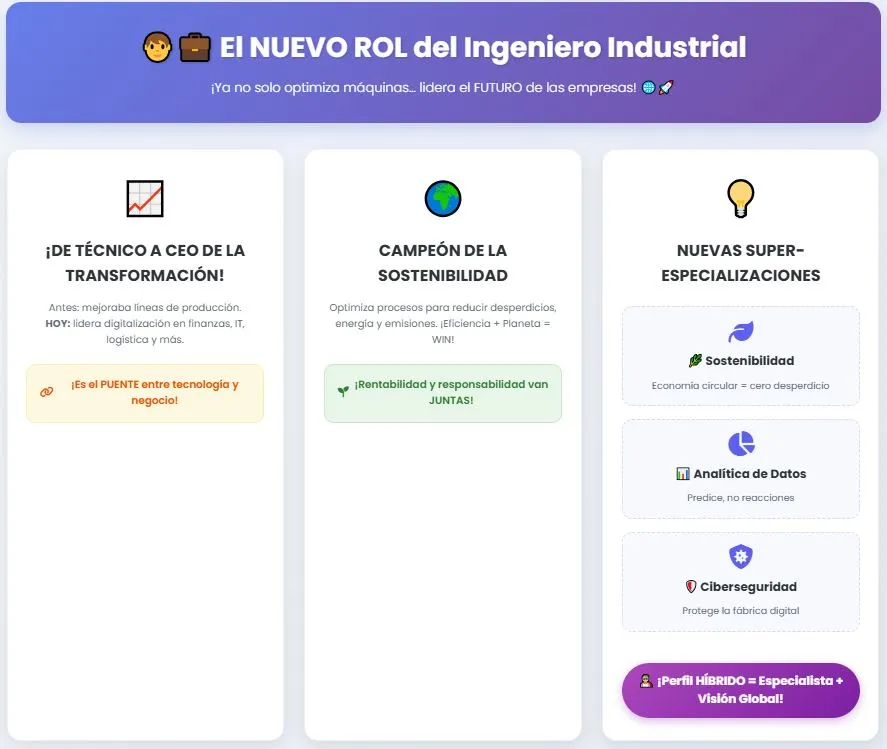Click the globe emoji in subtitle
The image size is (887, 749).
pyautogui.click(x=649, y=88)
